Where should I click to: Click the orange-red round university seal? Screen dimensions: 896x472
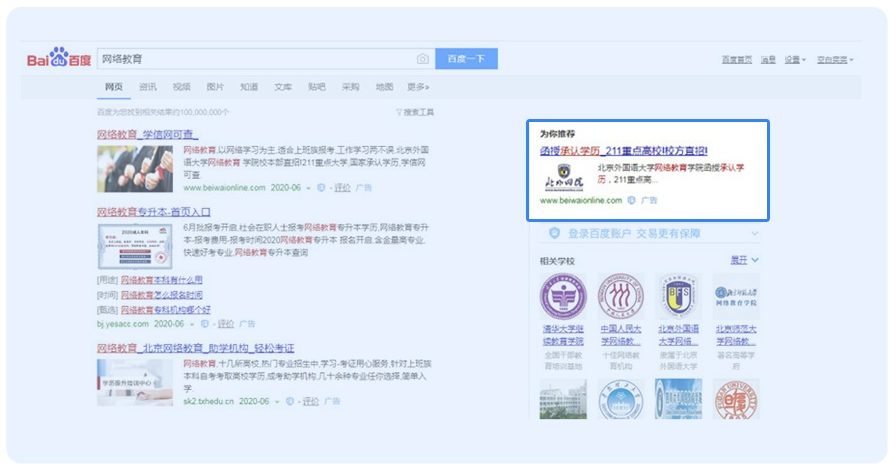point(736,399)
